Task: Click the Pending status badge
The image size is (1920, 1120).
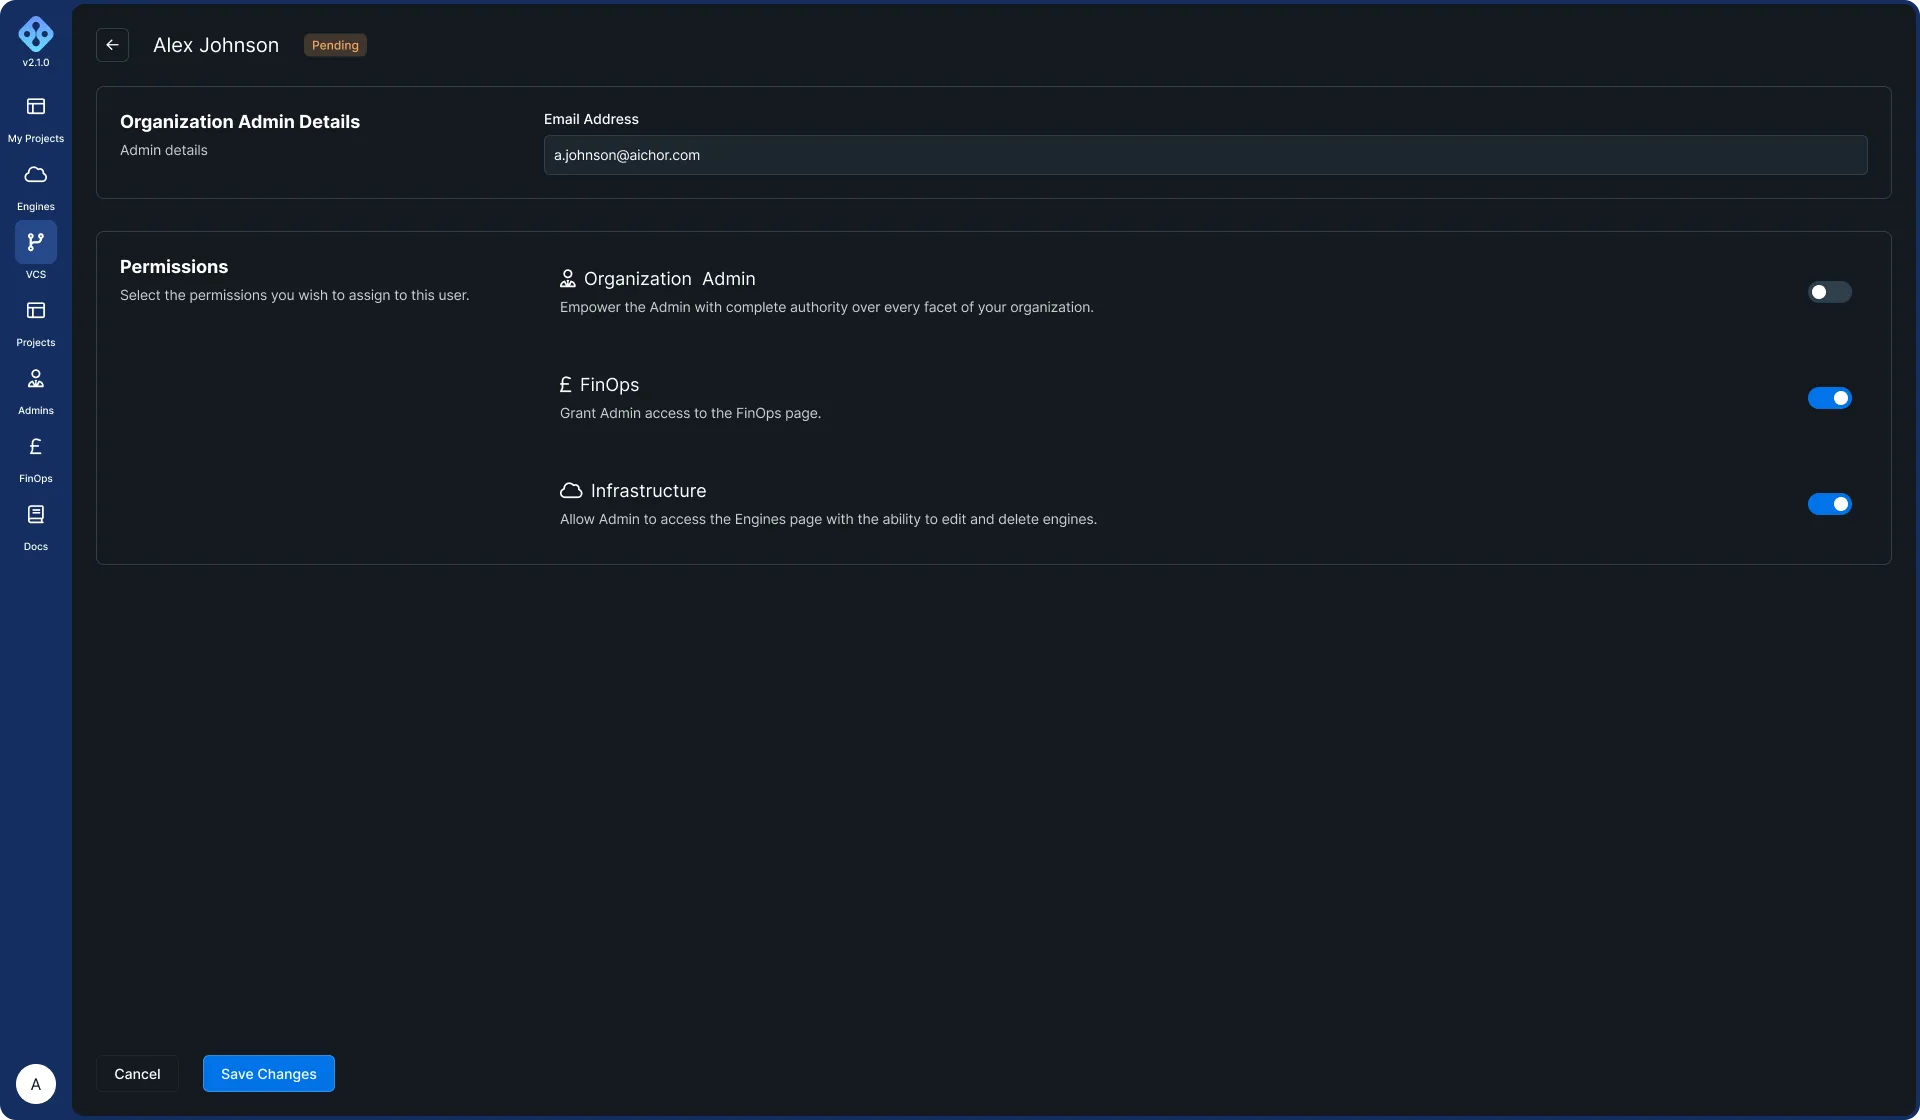Action: [335, 45]
